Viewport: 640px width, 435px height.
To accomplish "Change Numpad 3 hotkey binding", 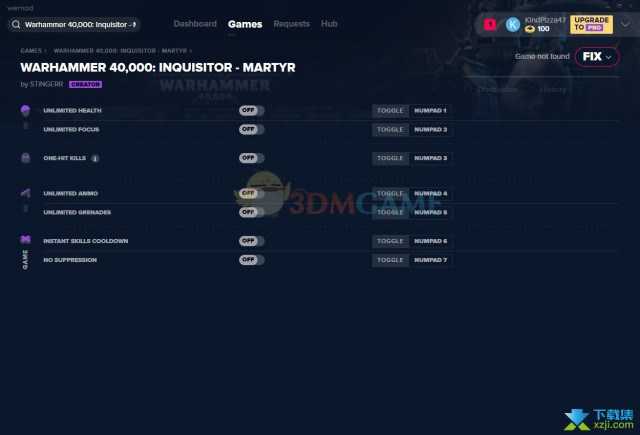I will click(431, 158).
